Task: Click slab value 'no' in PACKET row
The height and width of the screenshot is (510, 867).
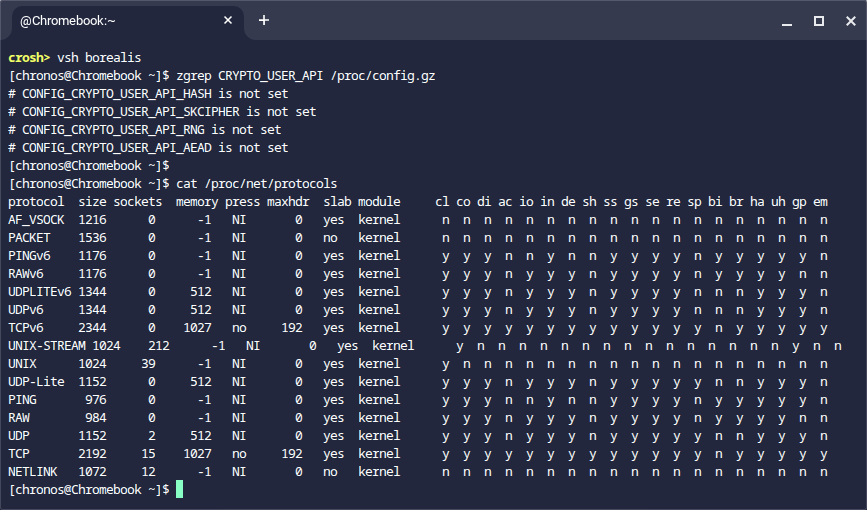Action: tap(330, 238)
